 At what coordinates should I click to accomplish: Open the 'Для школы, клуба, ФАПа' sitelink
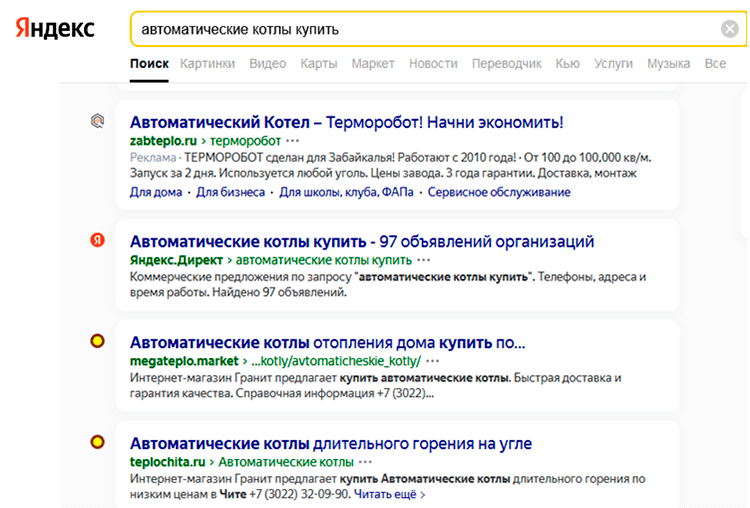click(x=346, y=192)
